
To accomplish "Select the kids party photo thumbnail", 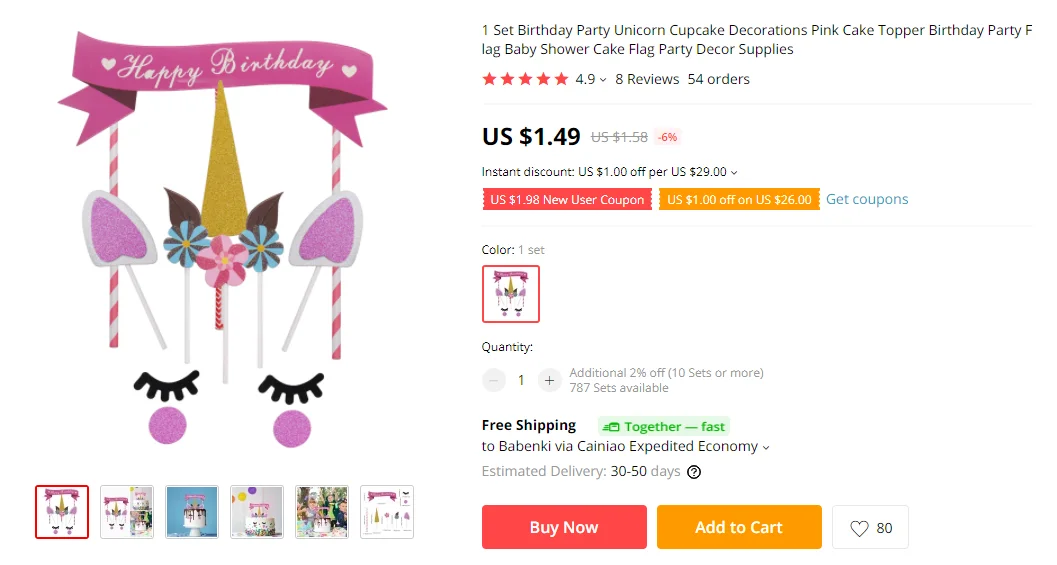I will (x=322, y=512).
